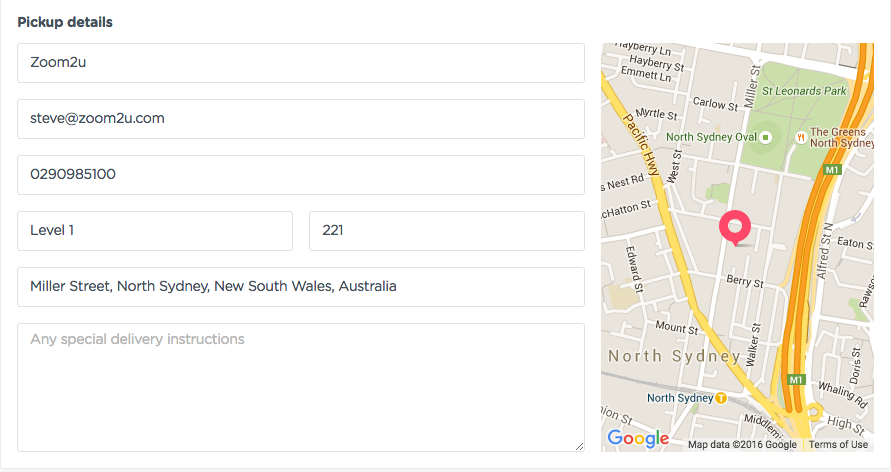Click the special delivery instructions text area

(x=301, y=387)
